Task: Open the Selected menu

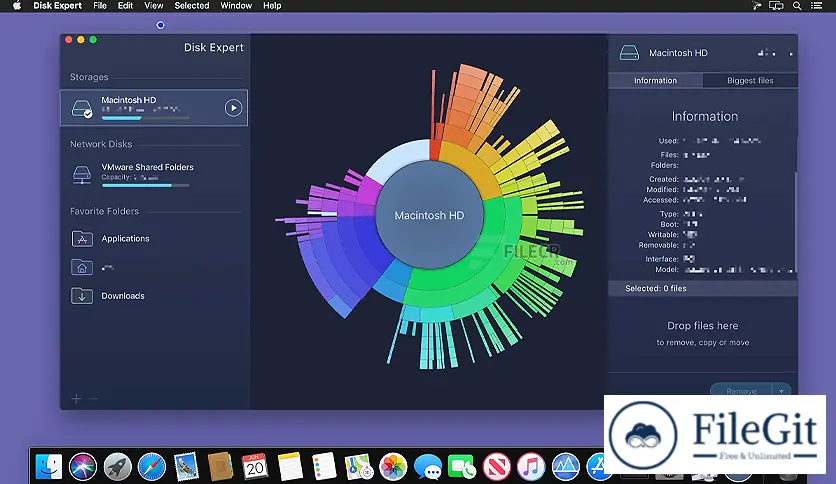Action: pos(192,6)
